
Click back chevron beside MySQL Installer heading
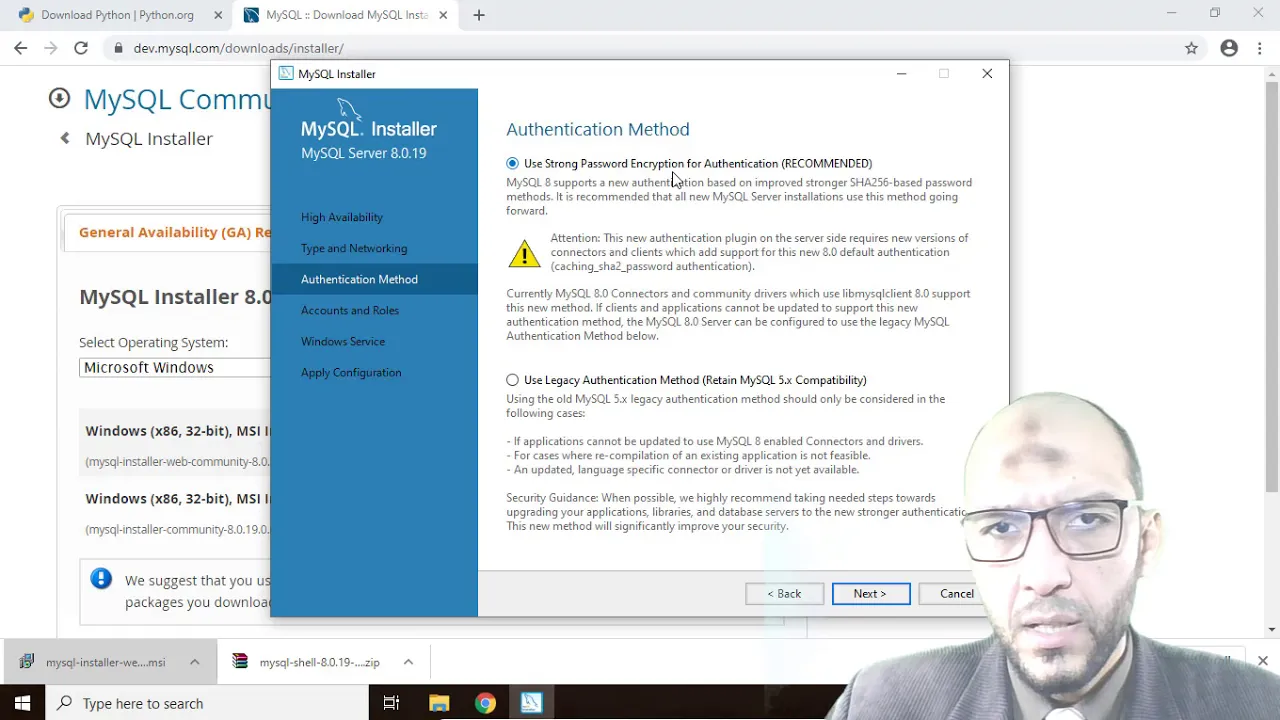(x=65, y=138)
